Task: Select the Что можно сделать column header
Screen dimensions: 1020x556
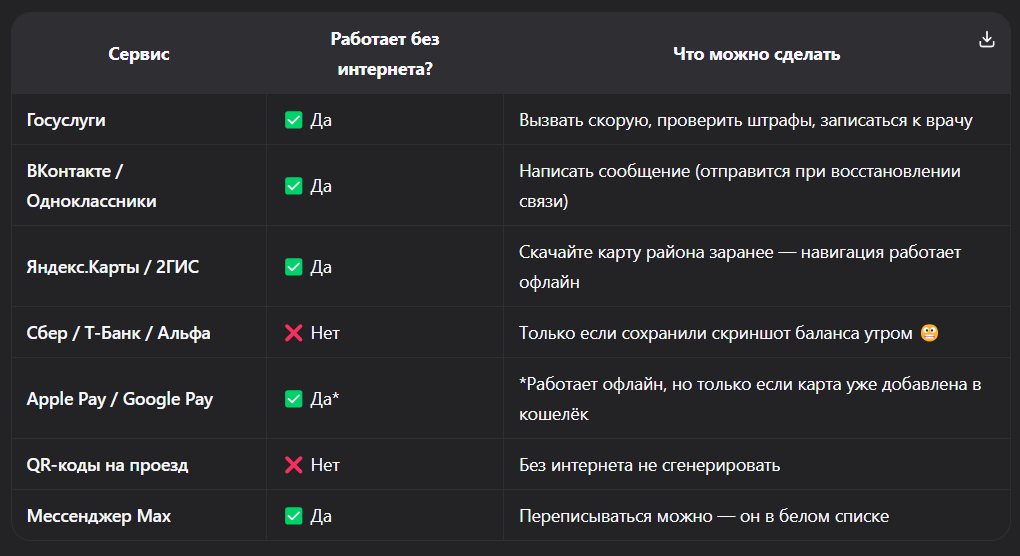Action: pyautogui.click(x=757, y=54)
